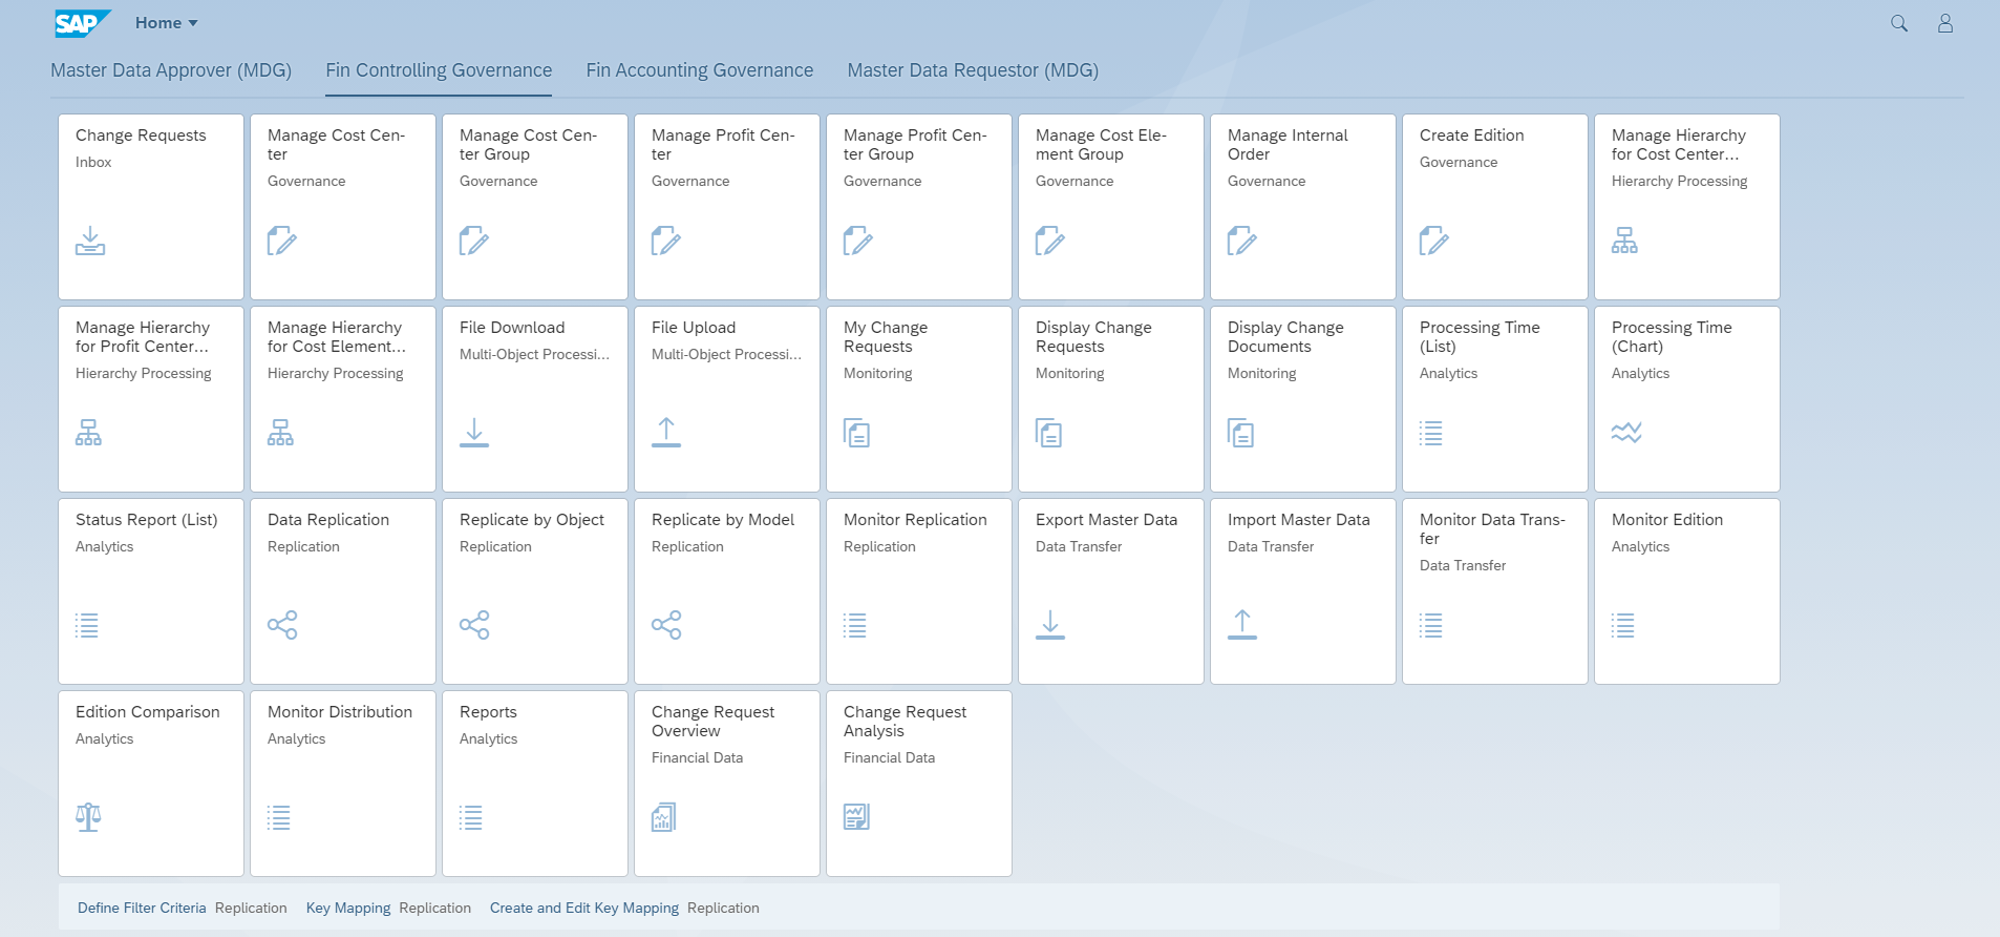This screenshot has height=937, width=2000.
Task: Open the File Download tile
Action: click(x=534, y=398)
